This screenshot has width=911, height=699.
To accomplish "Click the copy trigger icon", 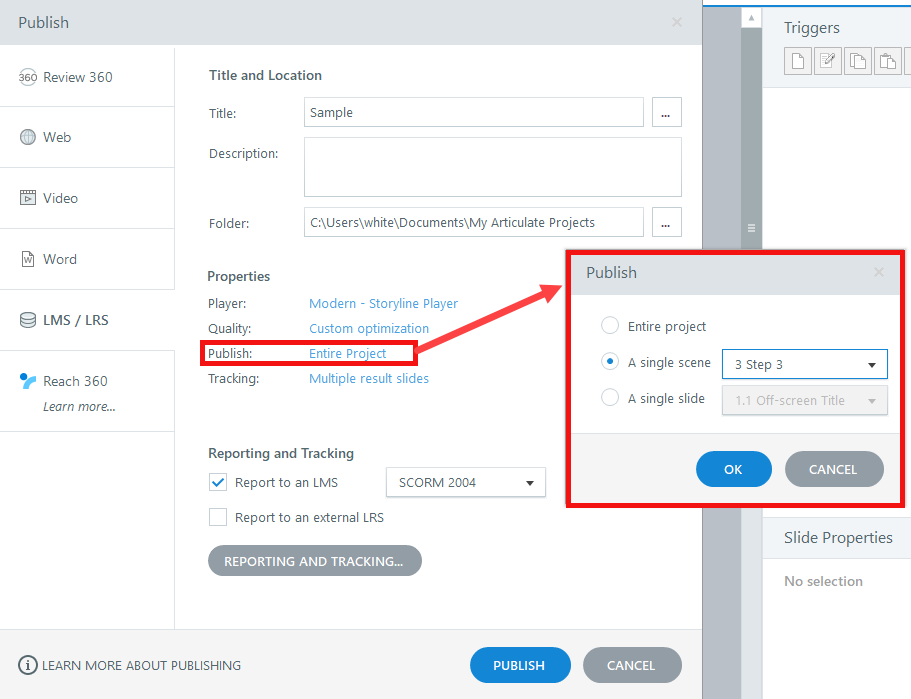I will (x=858, y=61).
